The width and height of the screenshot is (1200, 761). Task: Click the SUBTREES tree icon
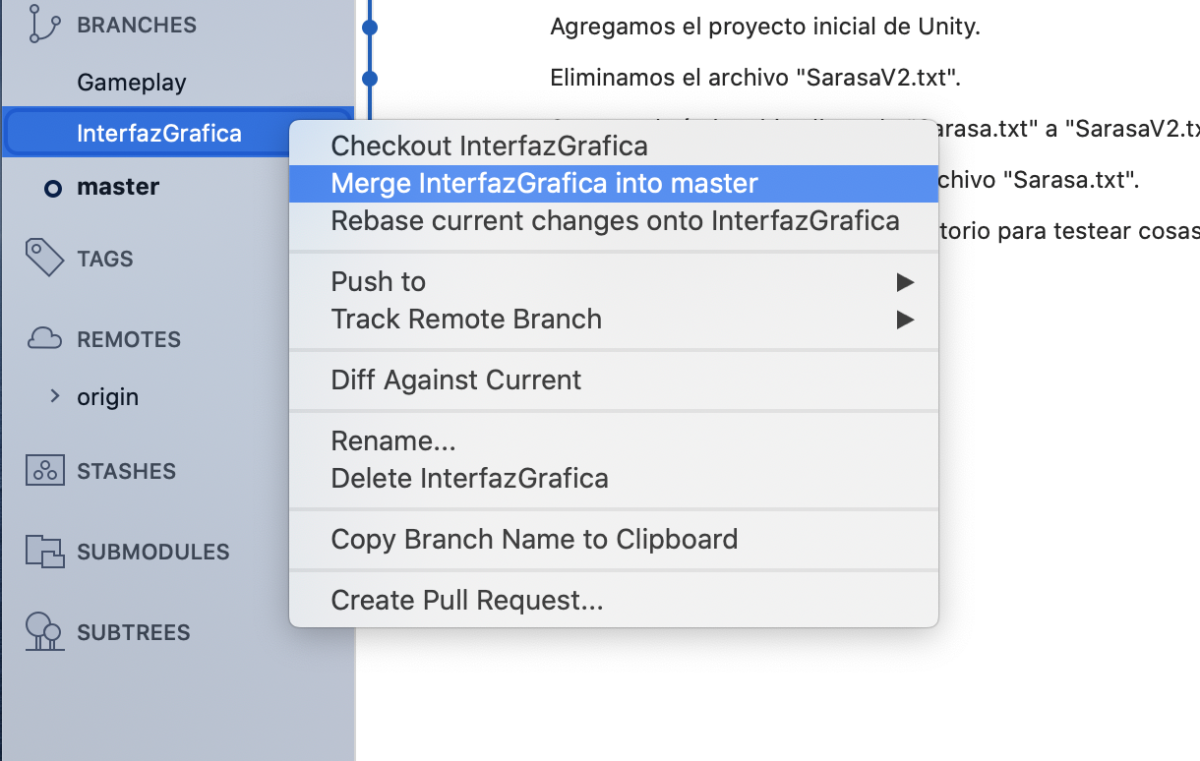coord(43,632)
